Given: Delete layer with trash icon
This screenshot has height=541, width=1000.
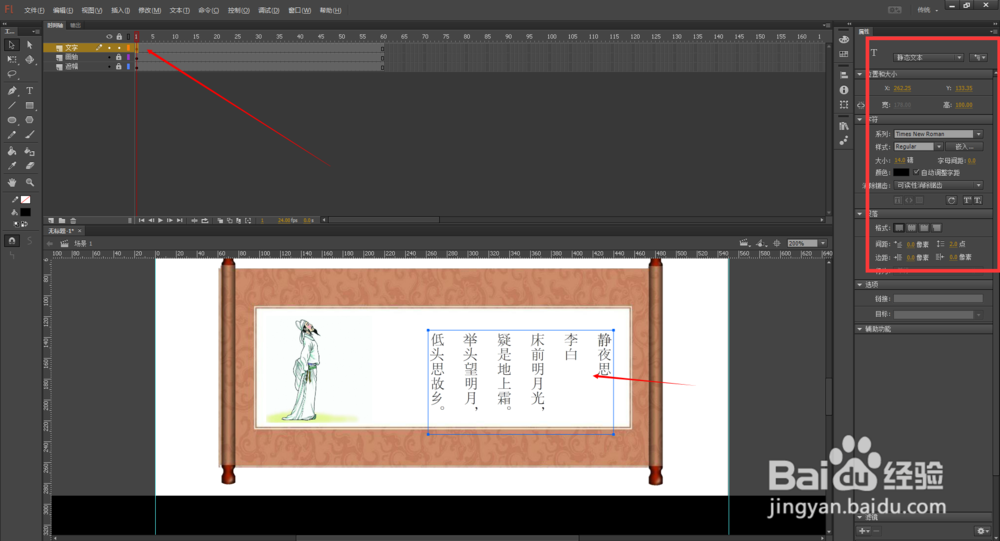Looking at the screenshot, I should click(x=73, y=220).
